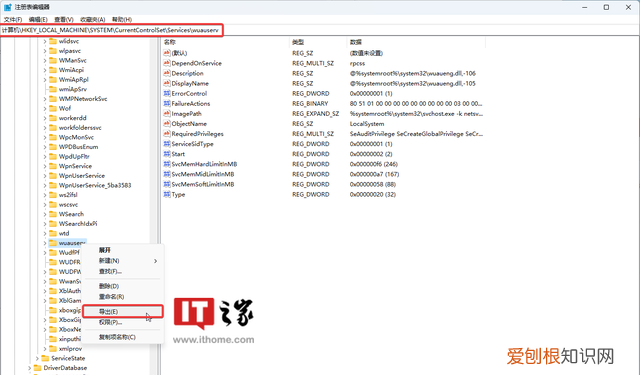Click the WpnUserService folder icon
Screen dimensions: 640x375
[x=53, y=175]
